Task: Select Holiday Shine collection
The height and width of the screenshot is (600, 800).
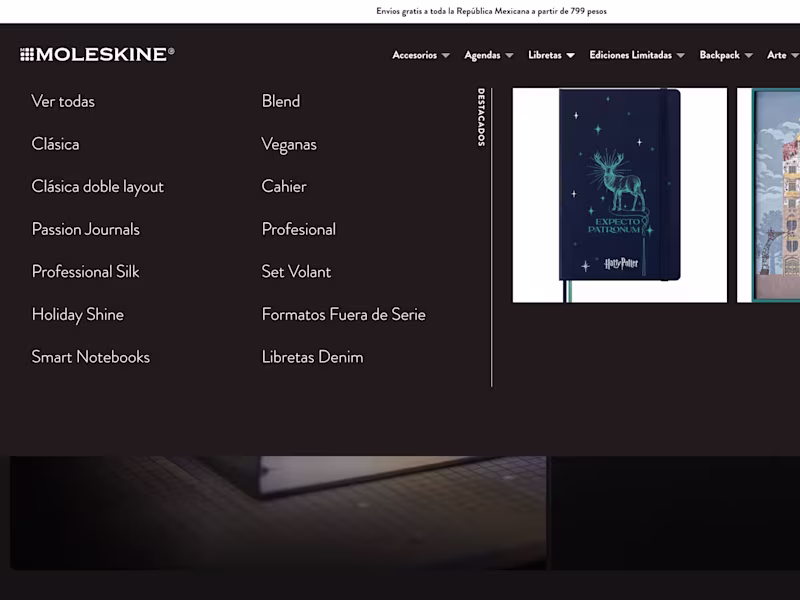Action: point(78,314)
